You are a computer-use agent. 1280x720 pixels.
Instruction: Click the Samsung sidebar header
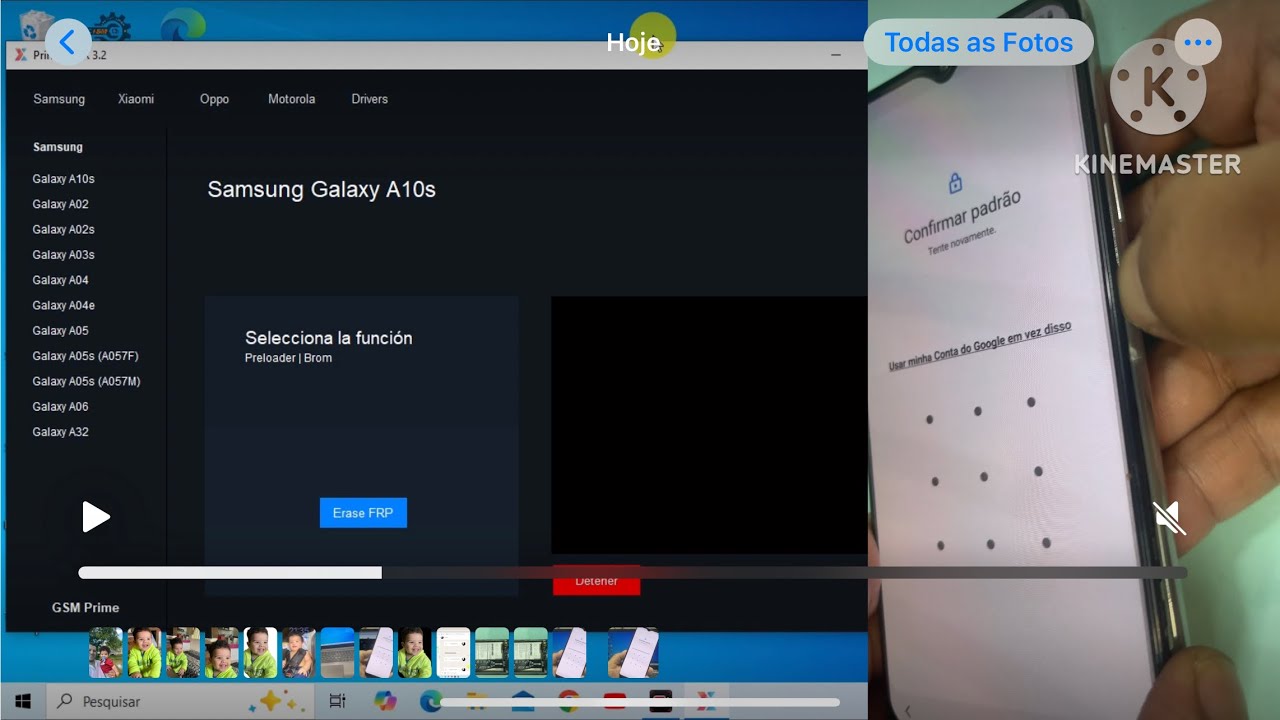tap(58, 147)
